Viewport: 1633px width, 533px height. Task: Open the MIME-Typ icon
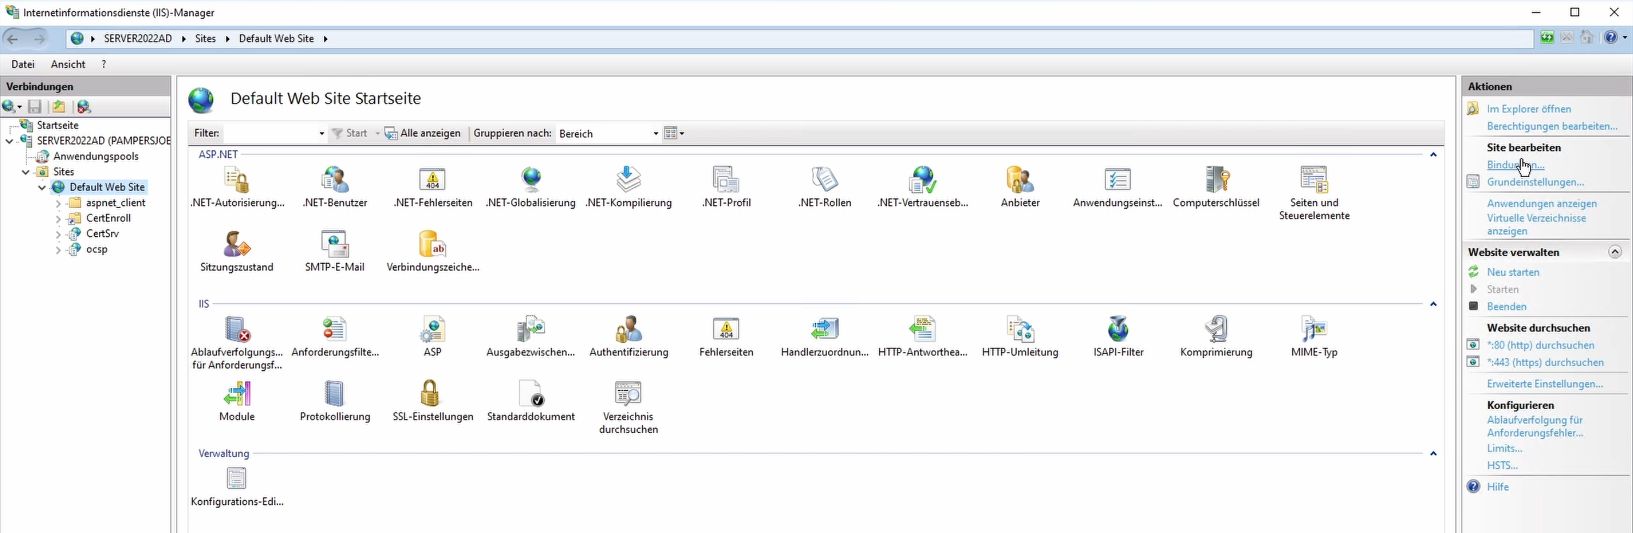(1314, 329)
